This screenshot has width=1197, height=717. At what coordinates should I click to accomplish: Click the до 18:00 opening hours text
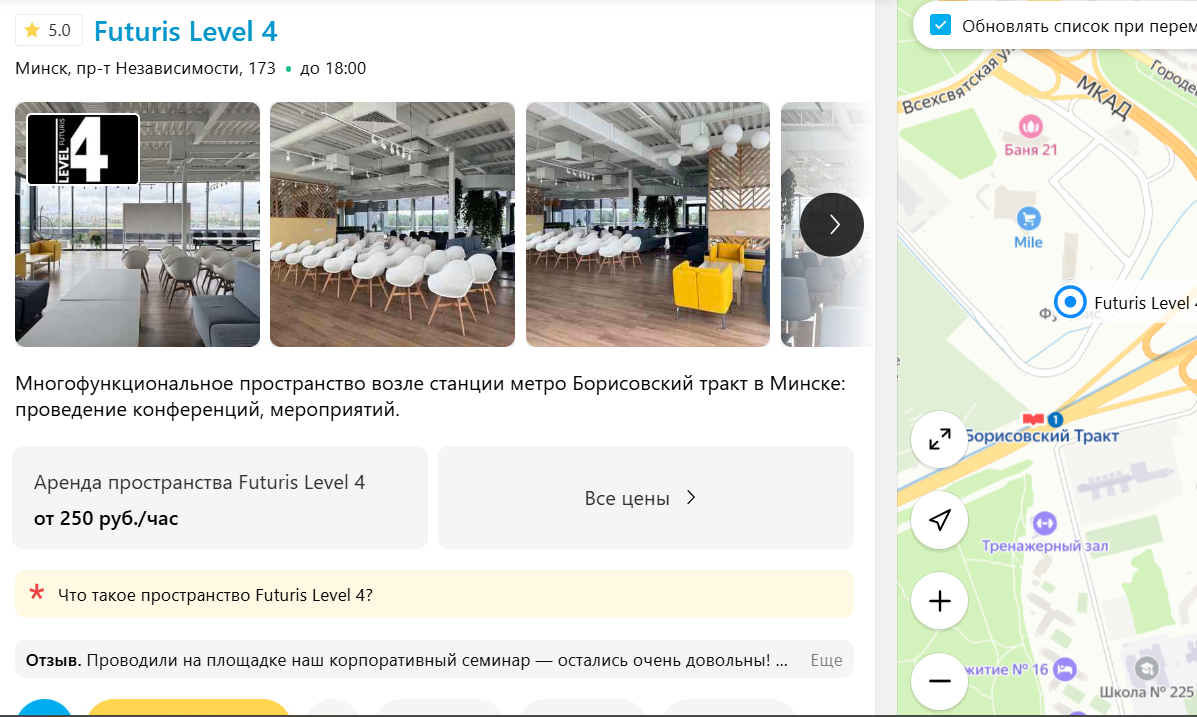point(333,68)
